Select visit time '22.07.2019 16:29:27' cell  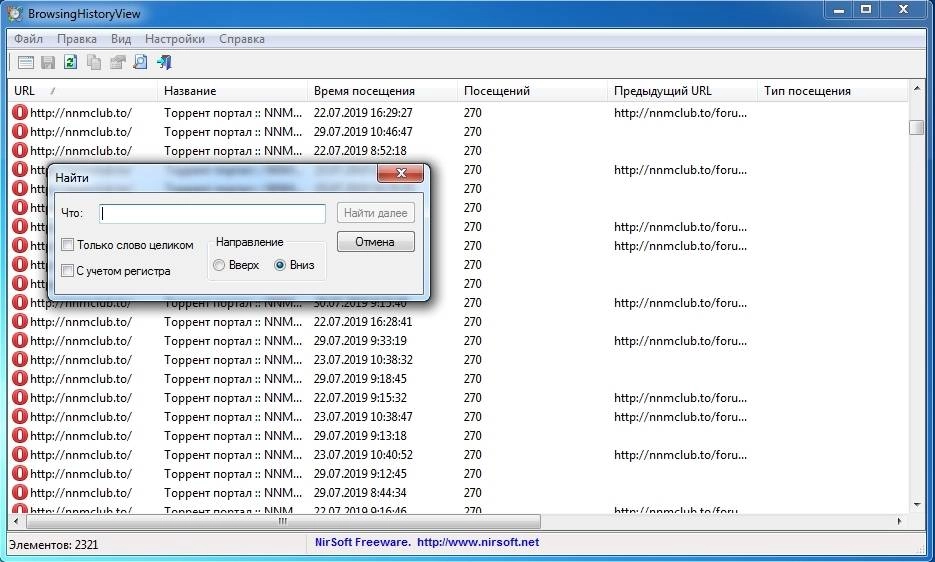coord(363,112)
